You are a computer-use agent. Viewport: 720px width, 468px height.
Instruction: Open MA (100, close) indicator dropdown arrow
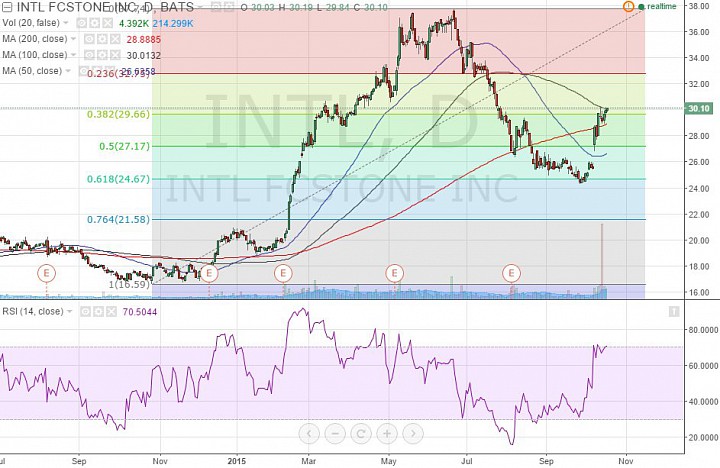(x=73, y=55)
